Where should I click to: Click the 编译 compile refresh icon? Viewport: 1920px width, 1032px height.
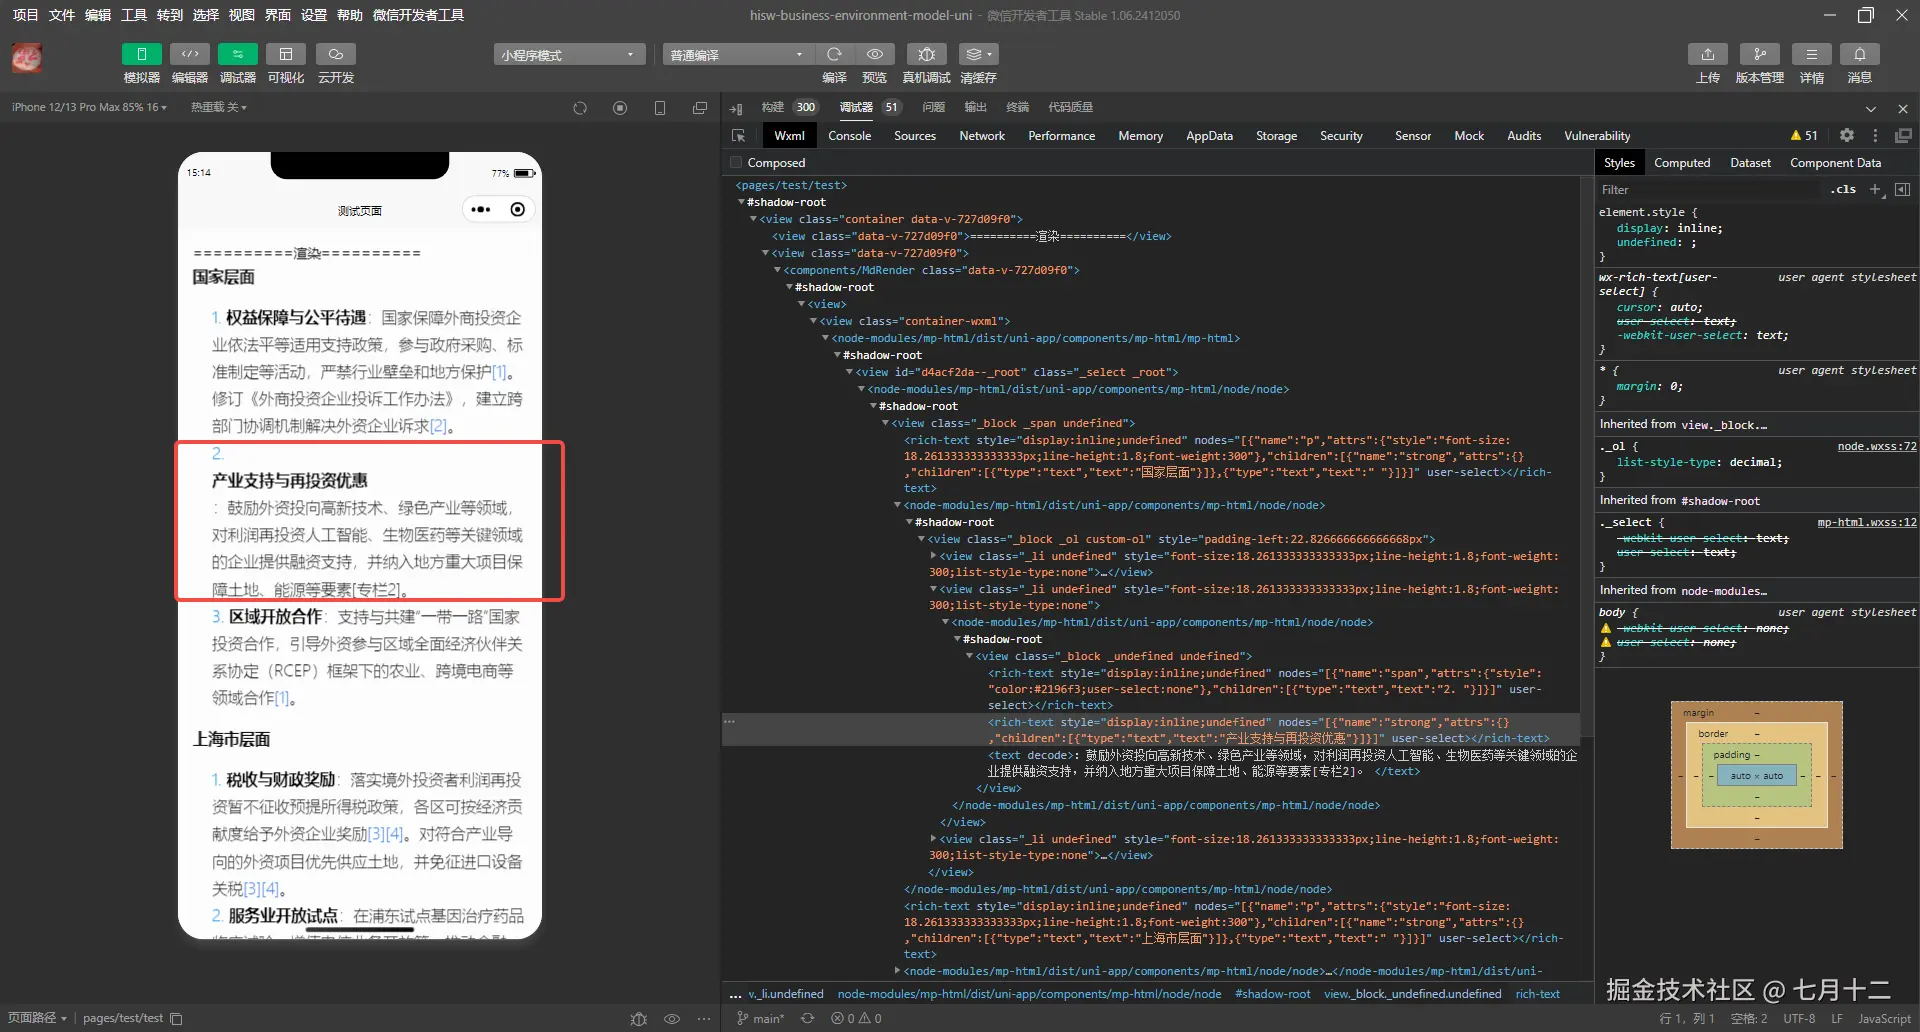coord(834,54)
